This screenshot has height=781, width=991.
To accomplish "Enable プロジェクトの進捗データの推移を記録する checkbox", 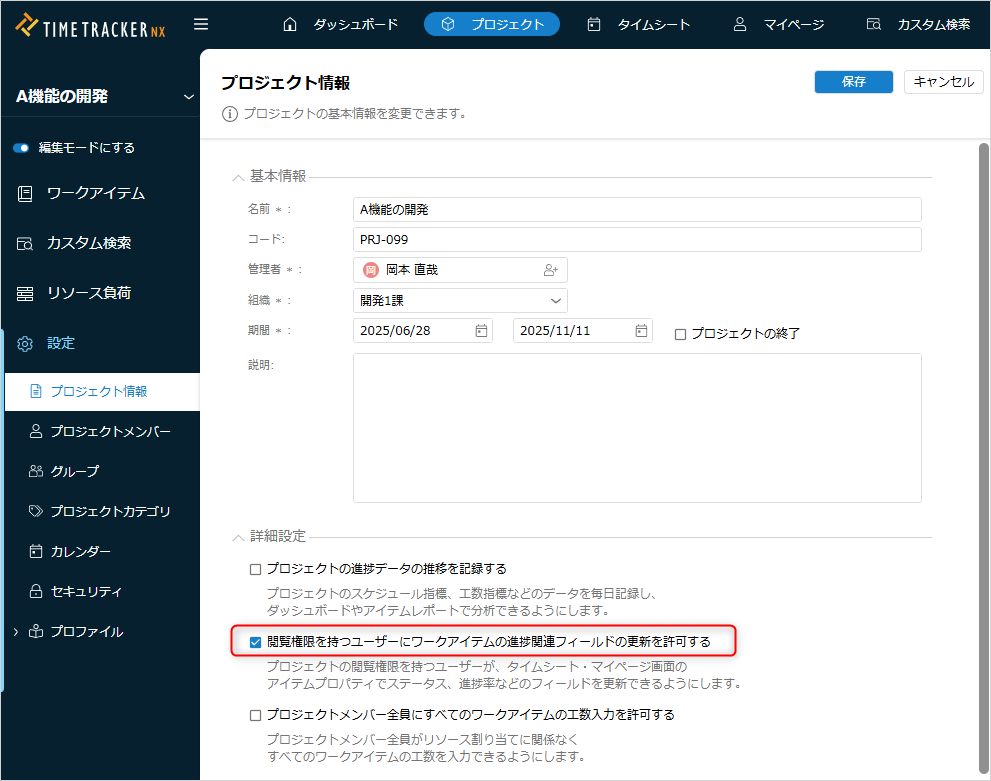I will tap(255, 569).
